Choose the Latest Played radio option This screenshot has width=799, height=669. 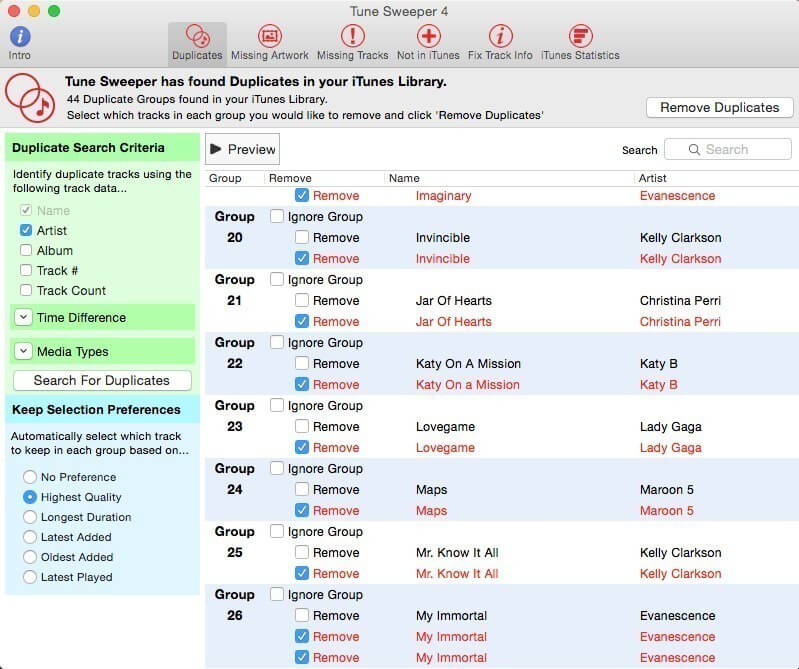click(30, 577)
